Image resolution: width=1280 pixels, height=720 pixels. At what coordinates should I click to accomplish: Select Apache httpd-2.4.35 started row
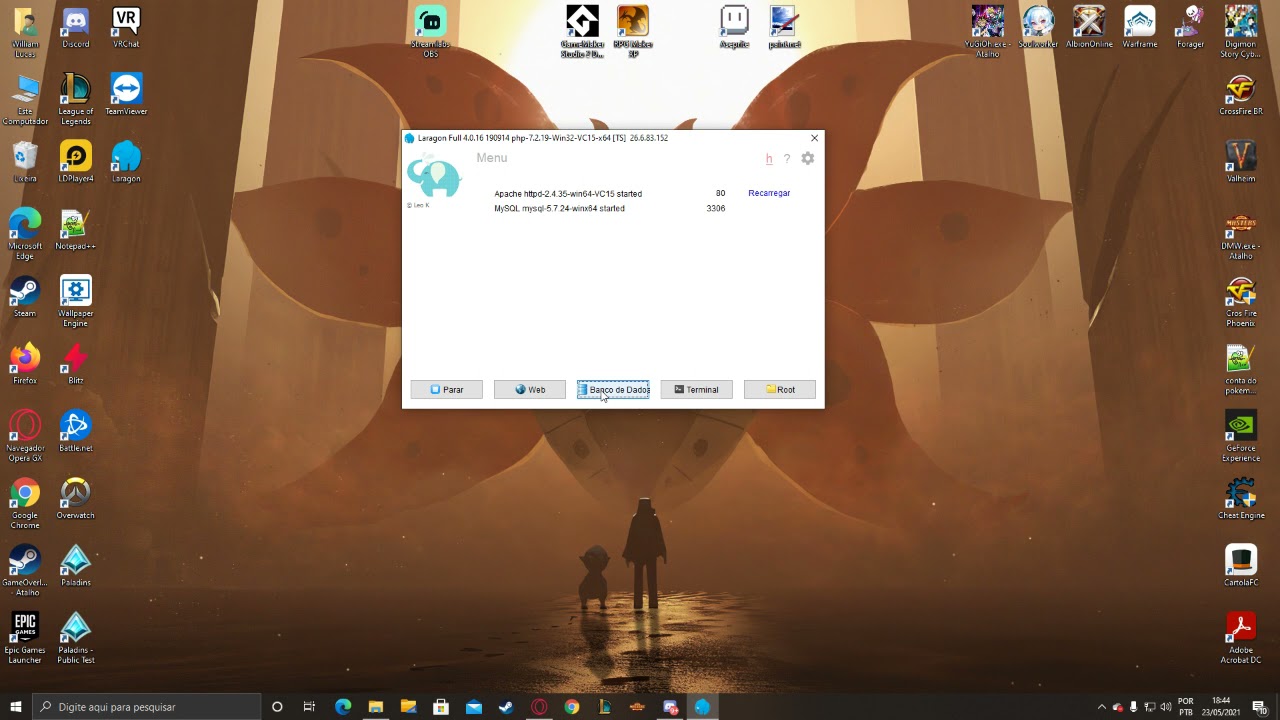coord(568,193)
